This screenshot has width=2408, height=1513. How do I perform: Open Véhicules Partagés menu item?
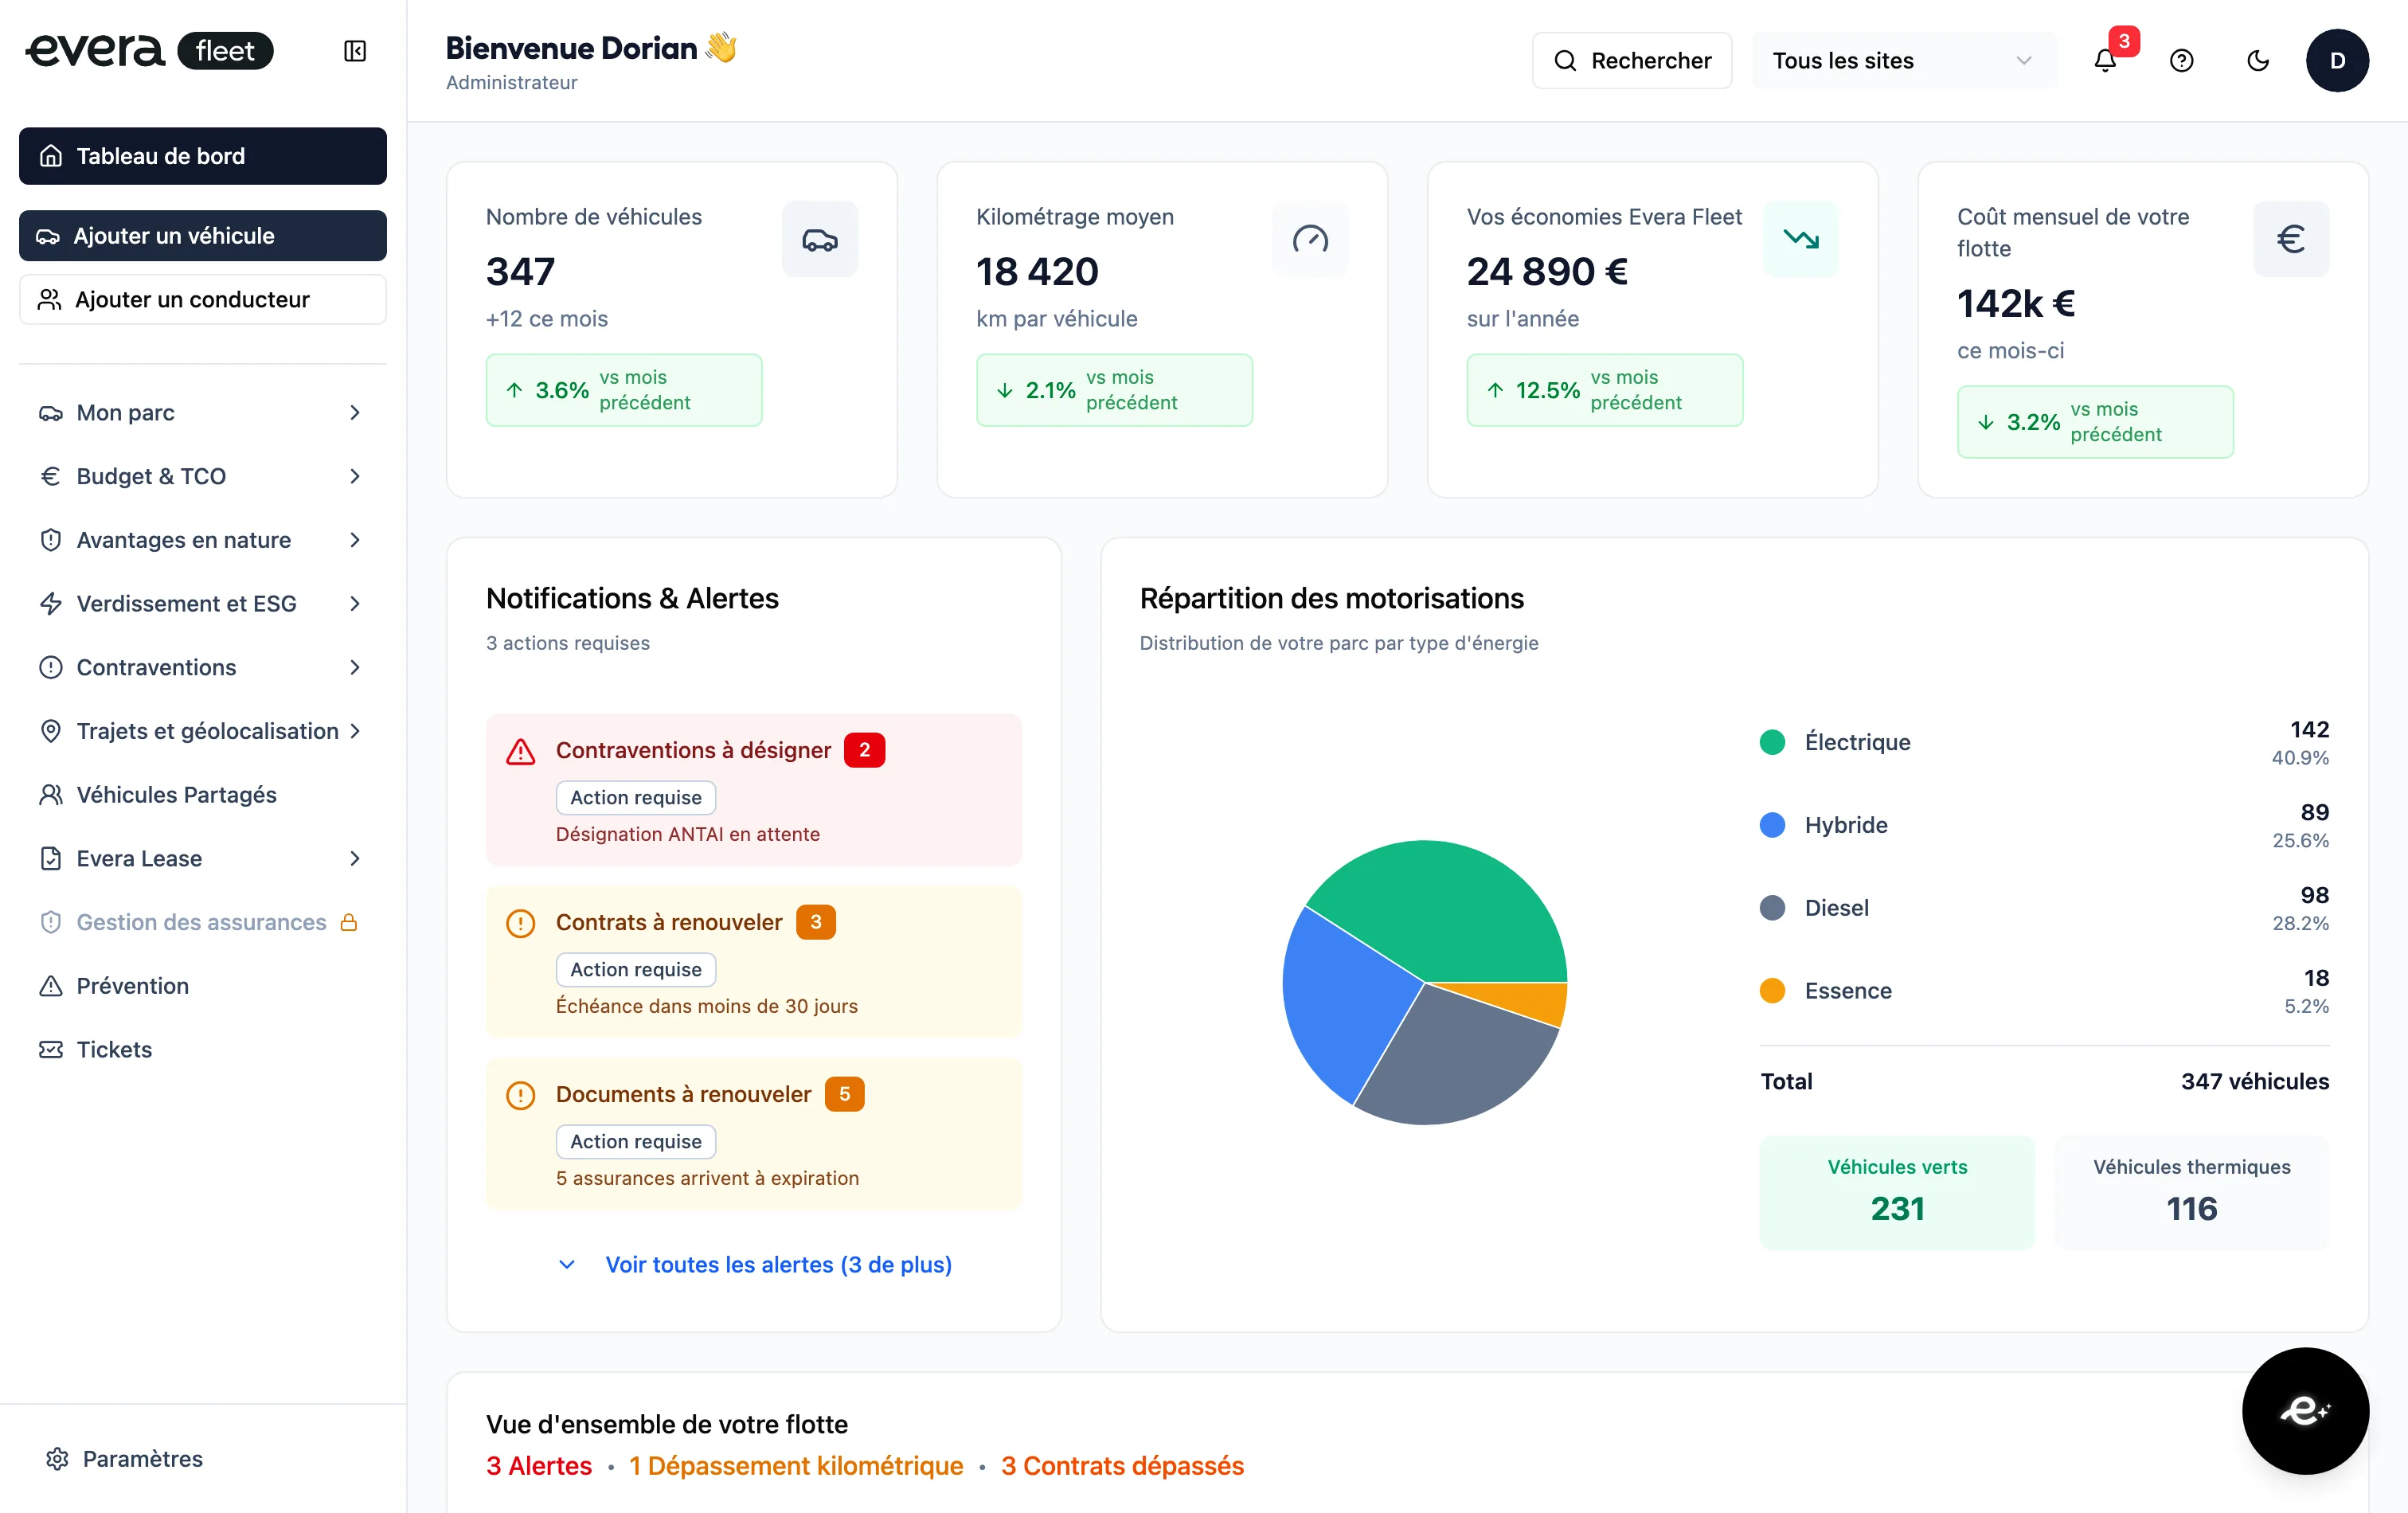click(203, 795)
